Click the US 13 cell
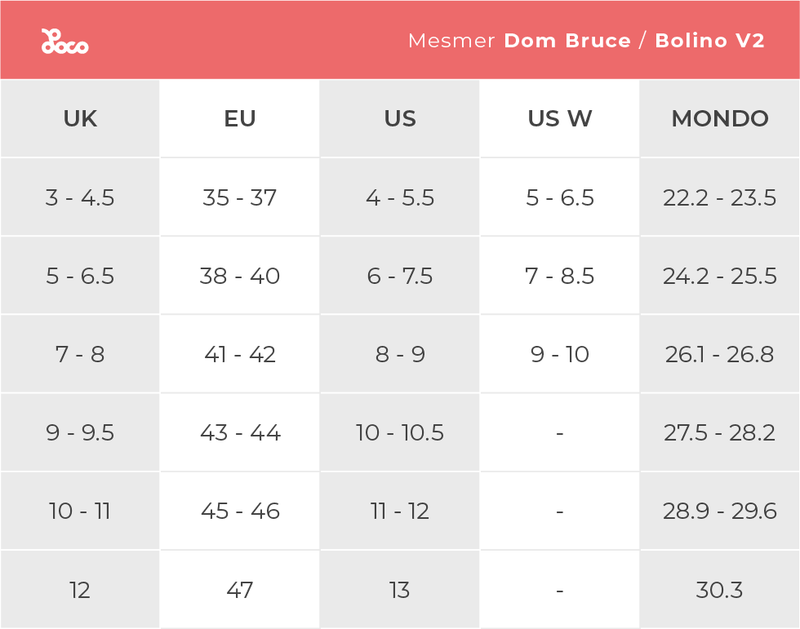 pyautogui.click(x=400, y=590)
